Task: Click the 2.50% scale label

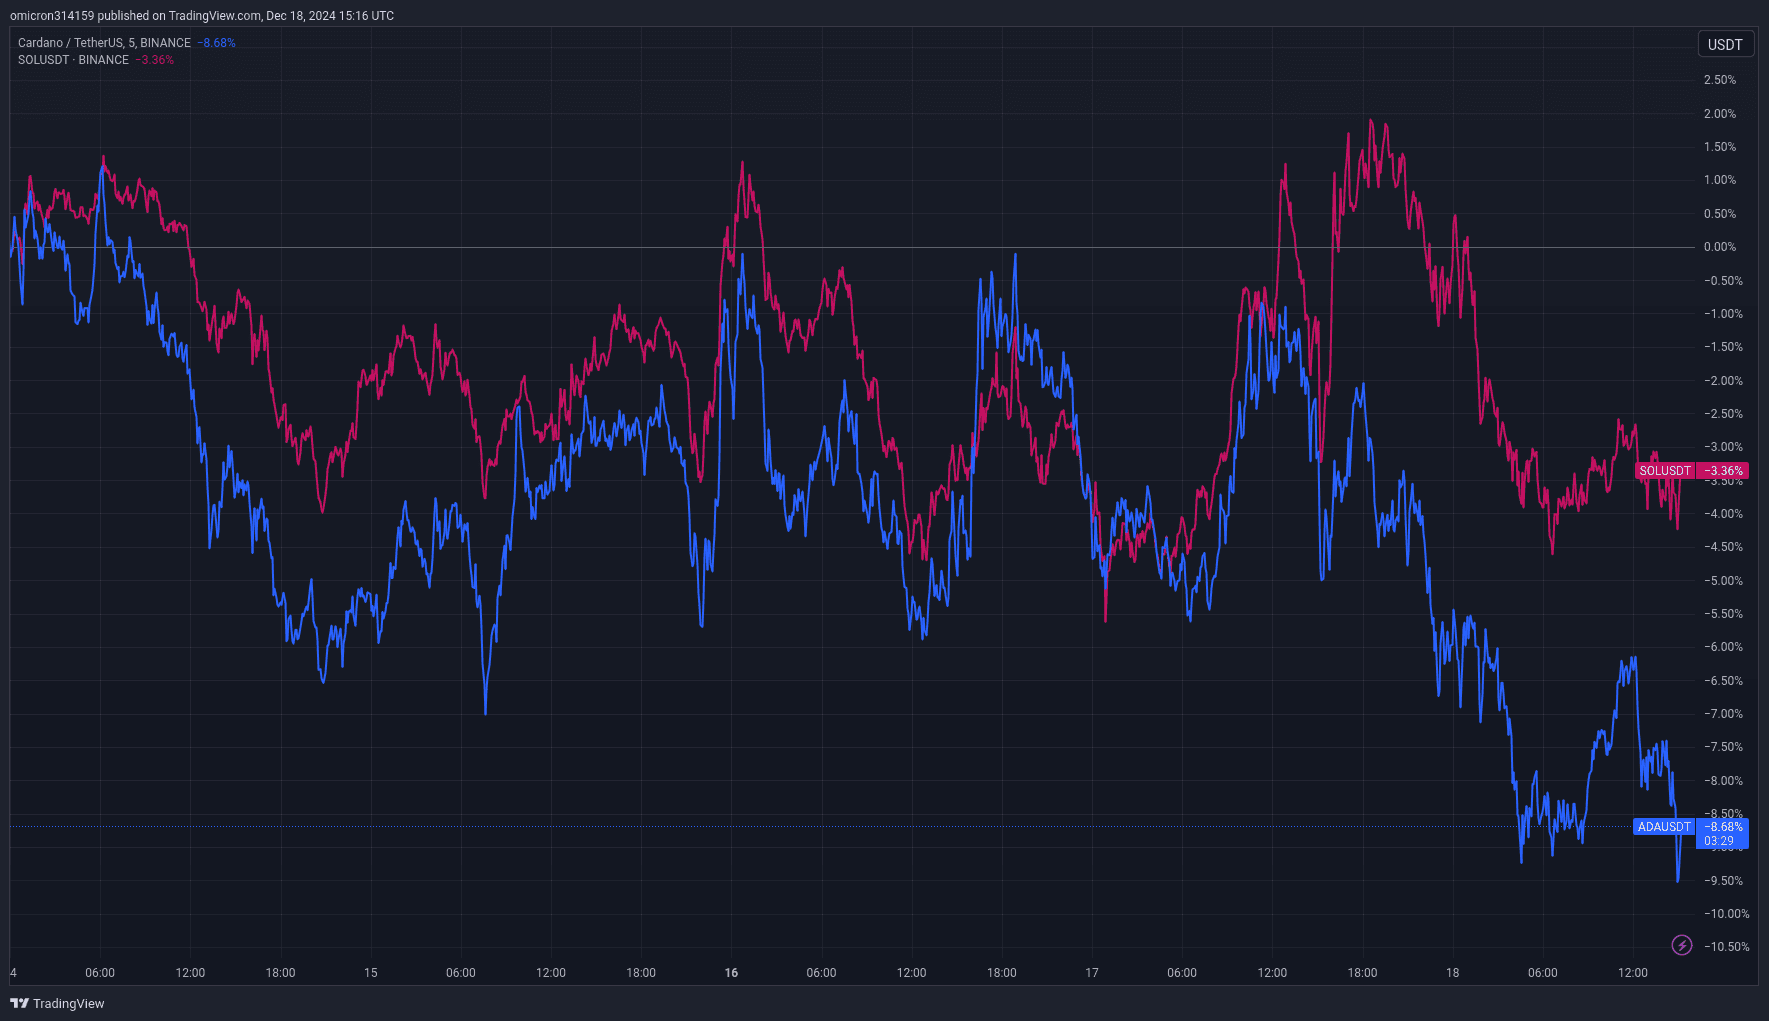Action: [1720, 80]
